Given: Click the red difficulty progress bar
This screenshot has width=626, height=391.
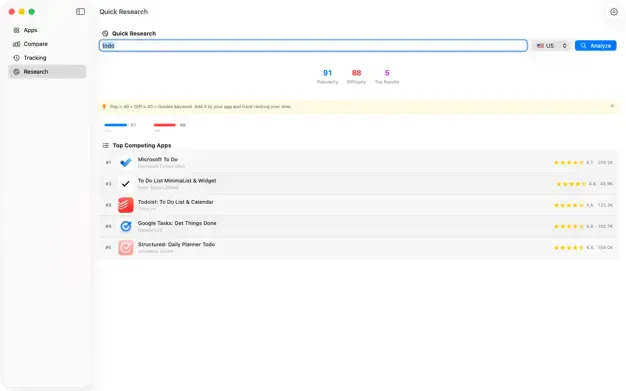Looking at the screenshot, I should 165,125.
